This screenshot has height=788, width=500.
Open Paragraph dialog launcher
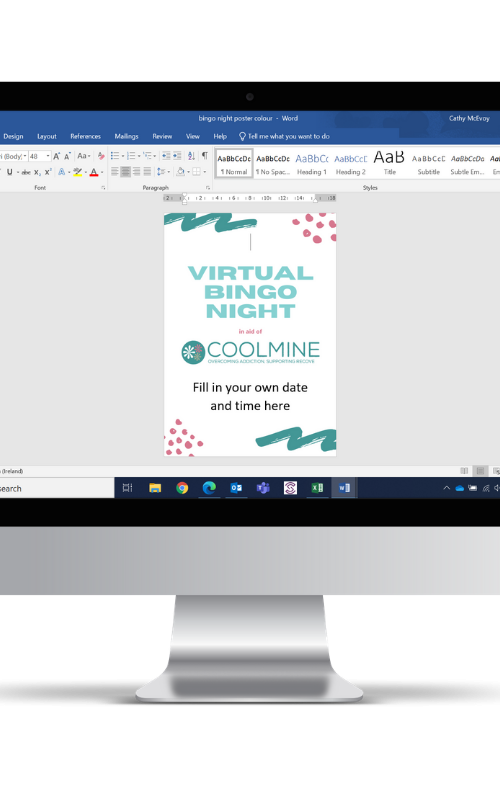(x=208, y=187)
